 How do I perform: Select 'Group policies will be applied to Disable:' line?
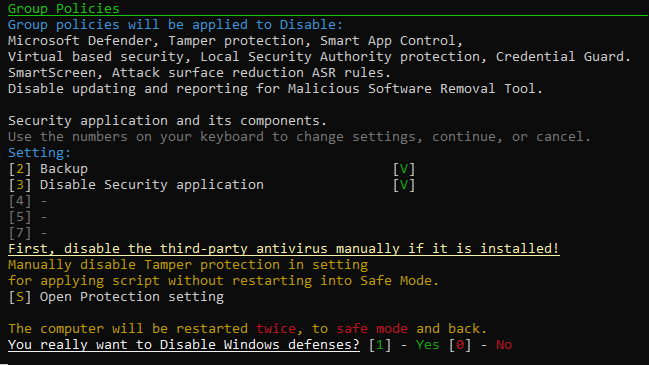point(175,24)
